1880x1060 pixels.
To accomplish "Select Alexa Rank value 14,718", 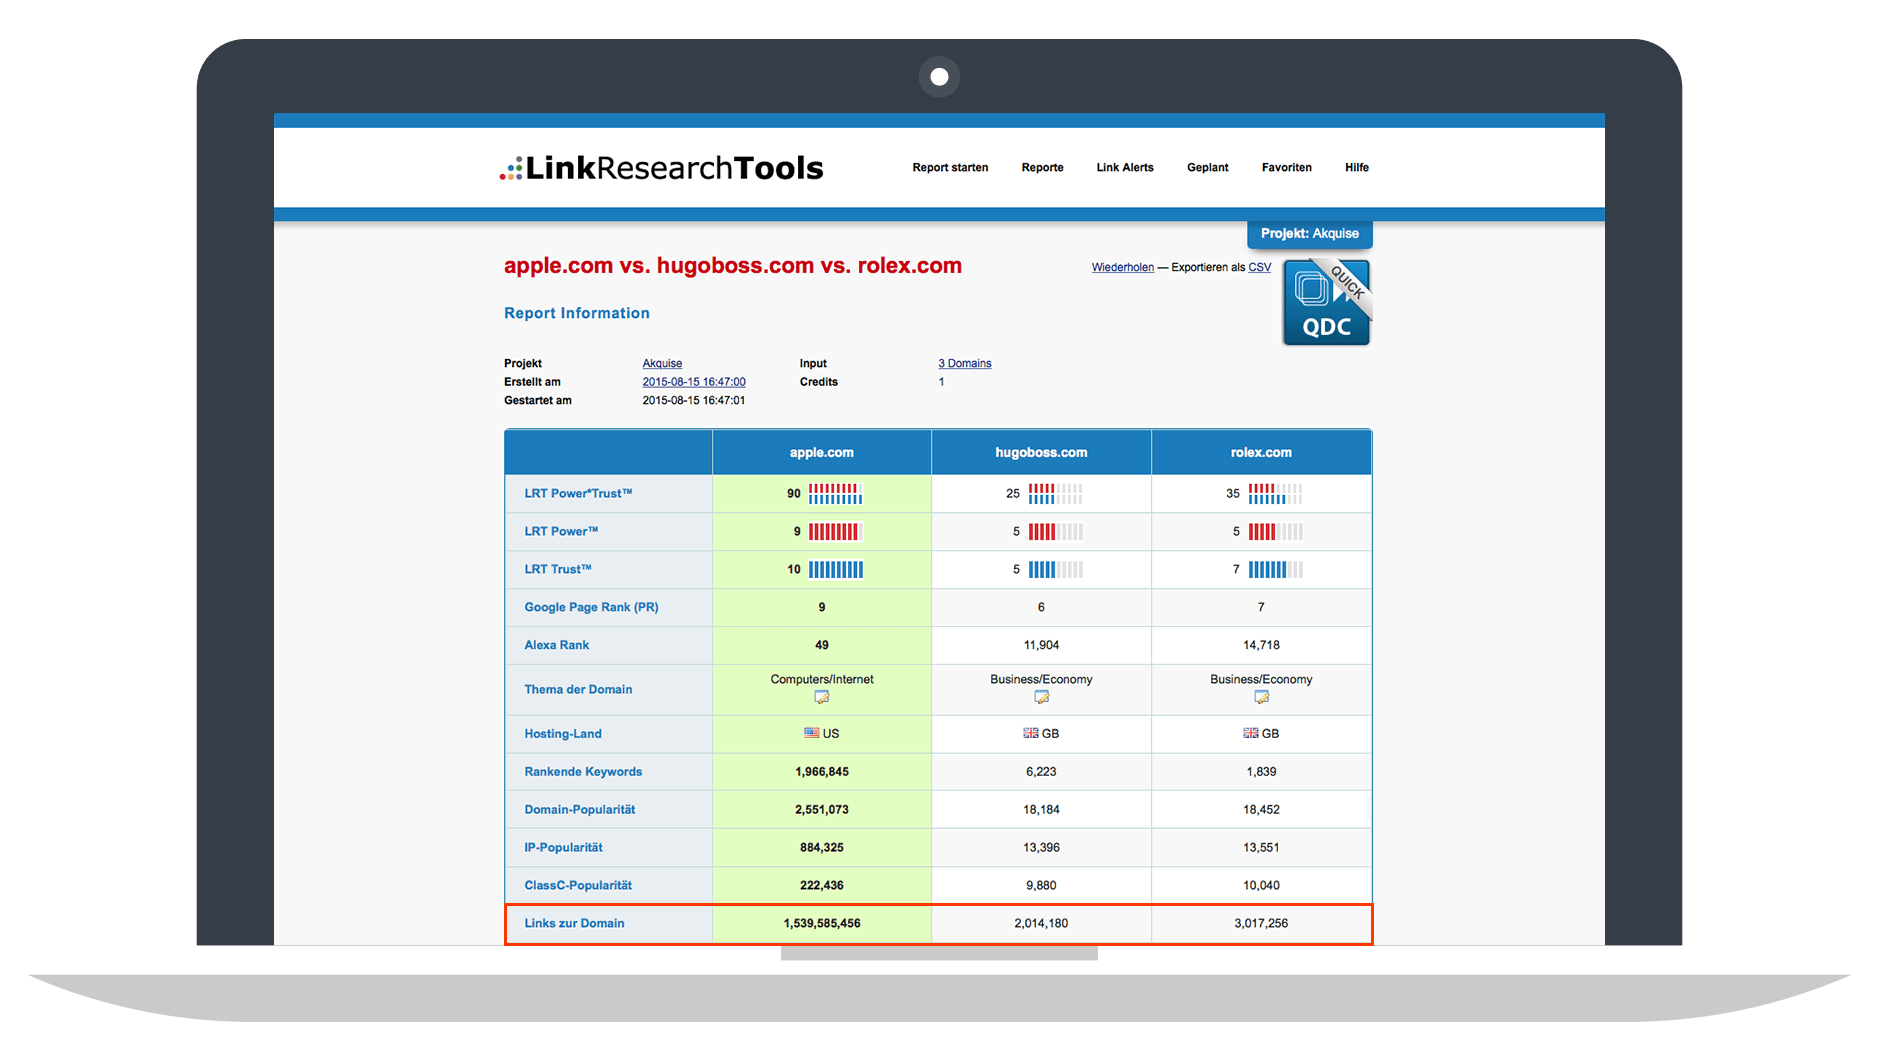I will pos(1261,646).
